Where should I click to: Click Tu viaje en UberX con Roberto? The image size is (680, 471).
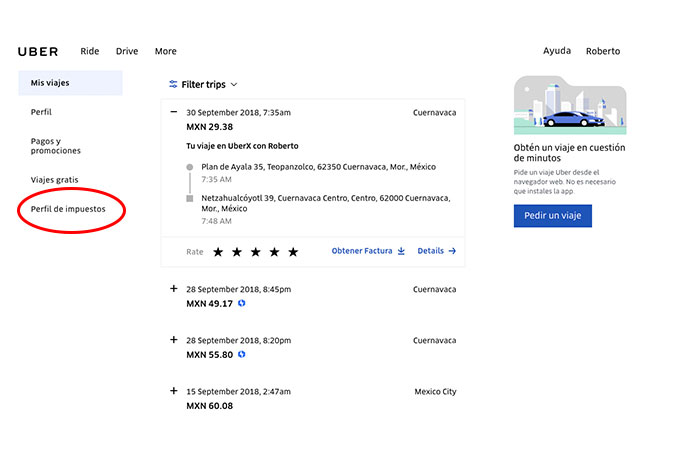pos(242,146)
